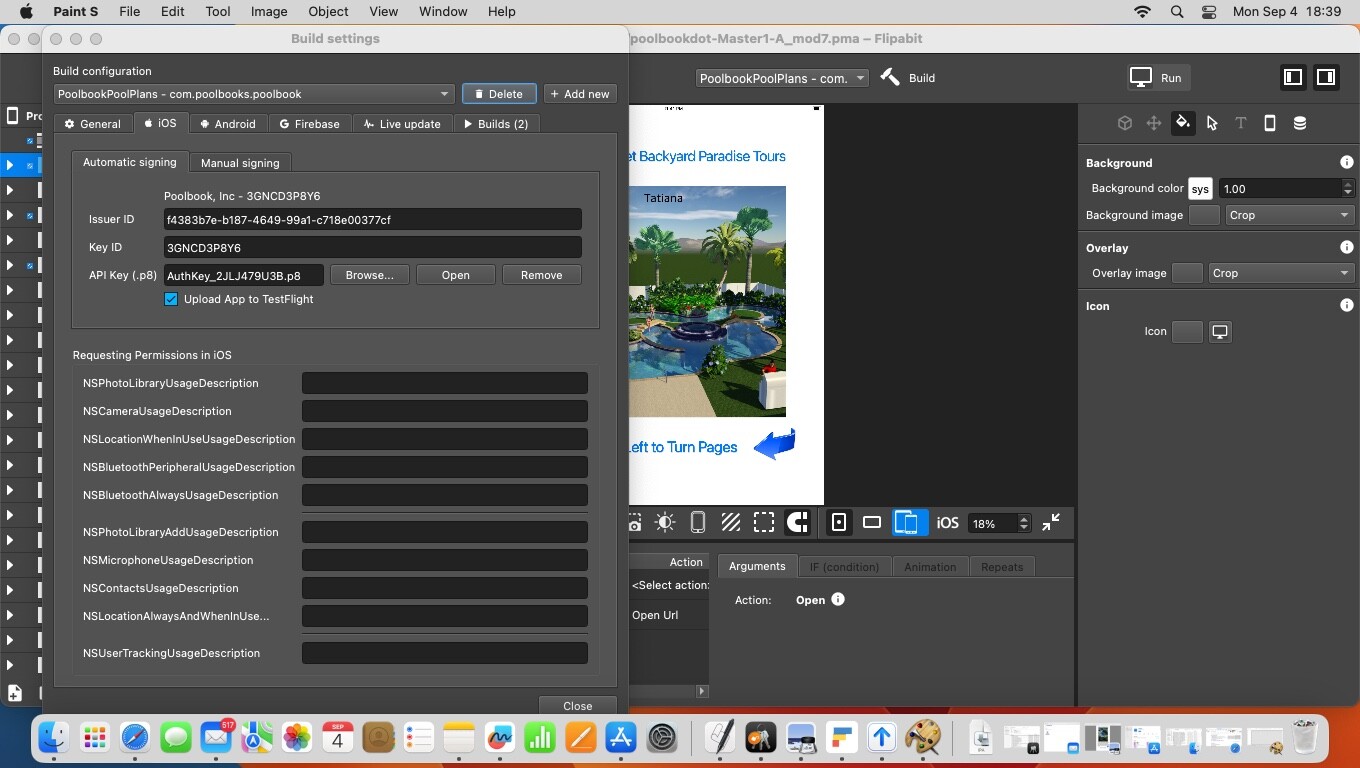The width and height of the screenshot is (1360, 768).
Task: Adjust the 18% zoom stepper
Action: point(1023,523)
